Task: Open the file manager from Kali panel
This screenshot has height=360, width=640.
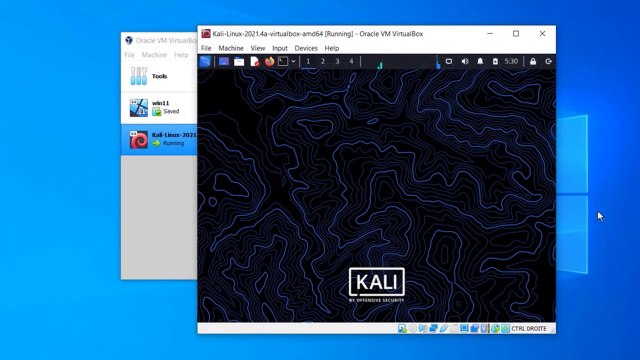Action: point(239,61)
